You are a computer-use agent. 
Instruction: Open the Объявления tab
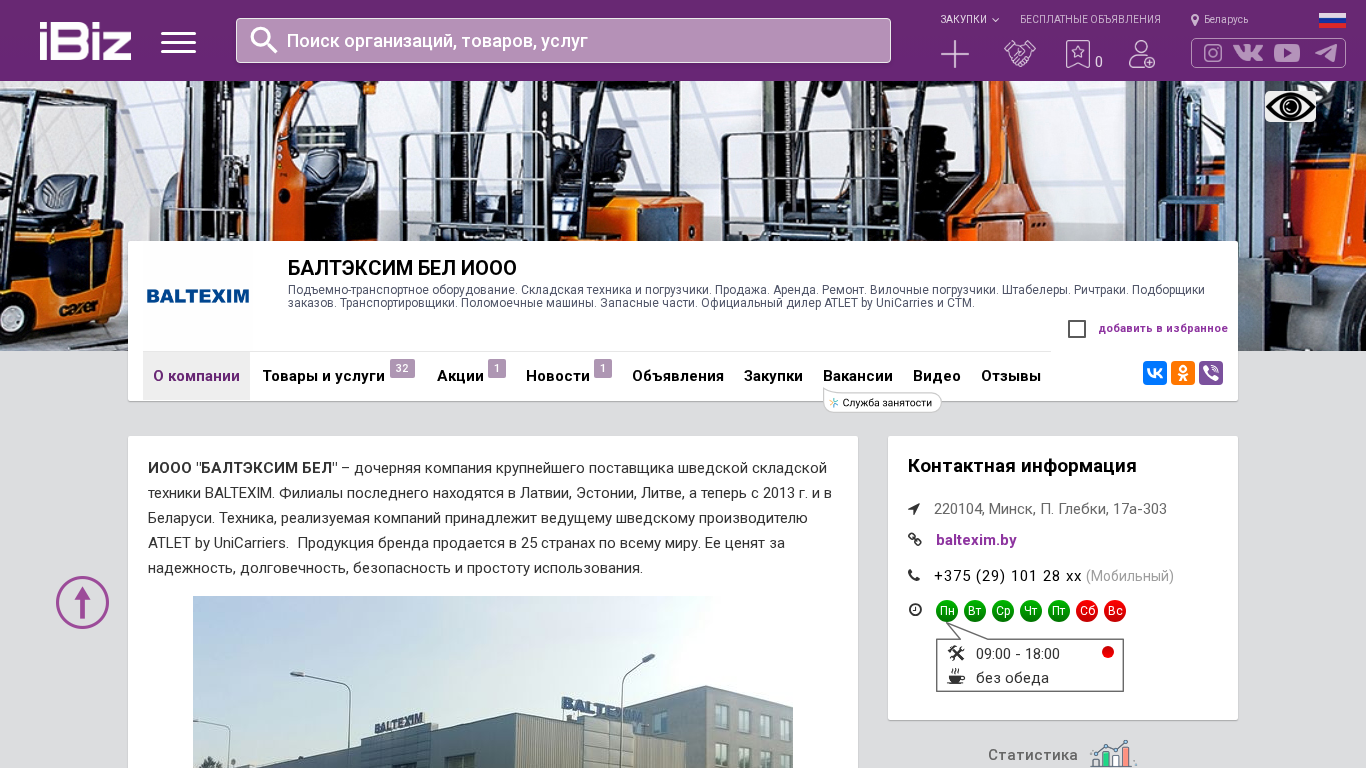[678, 376]
